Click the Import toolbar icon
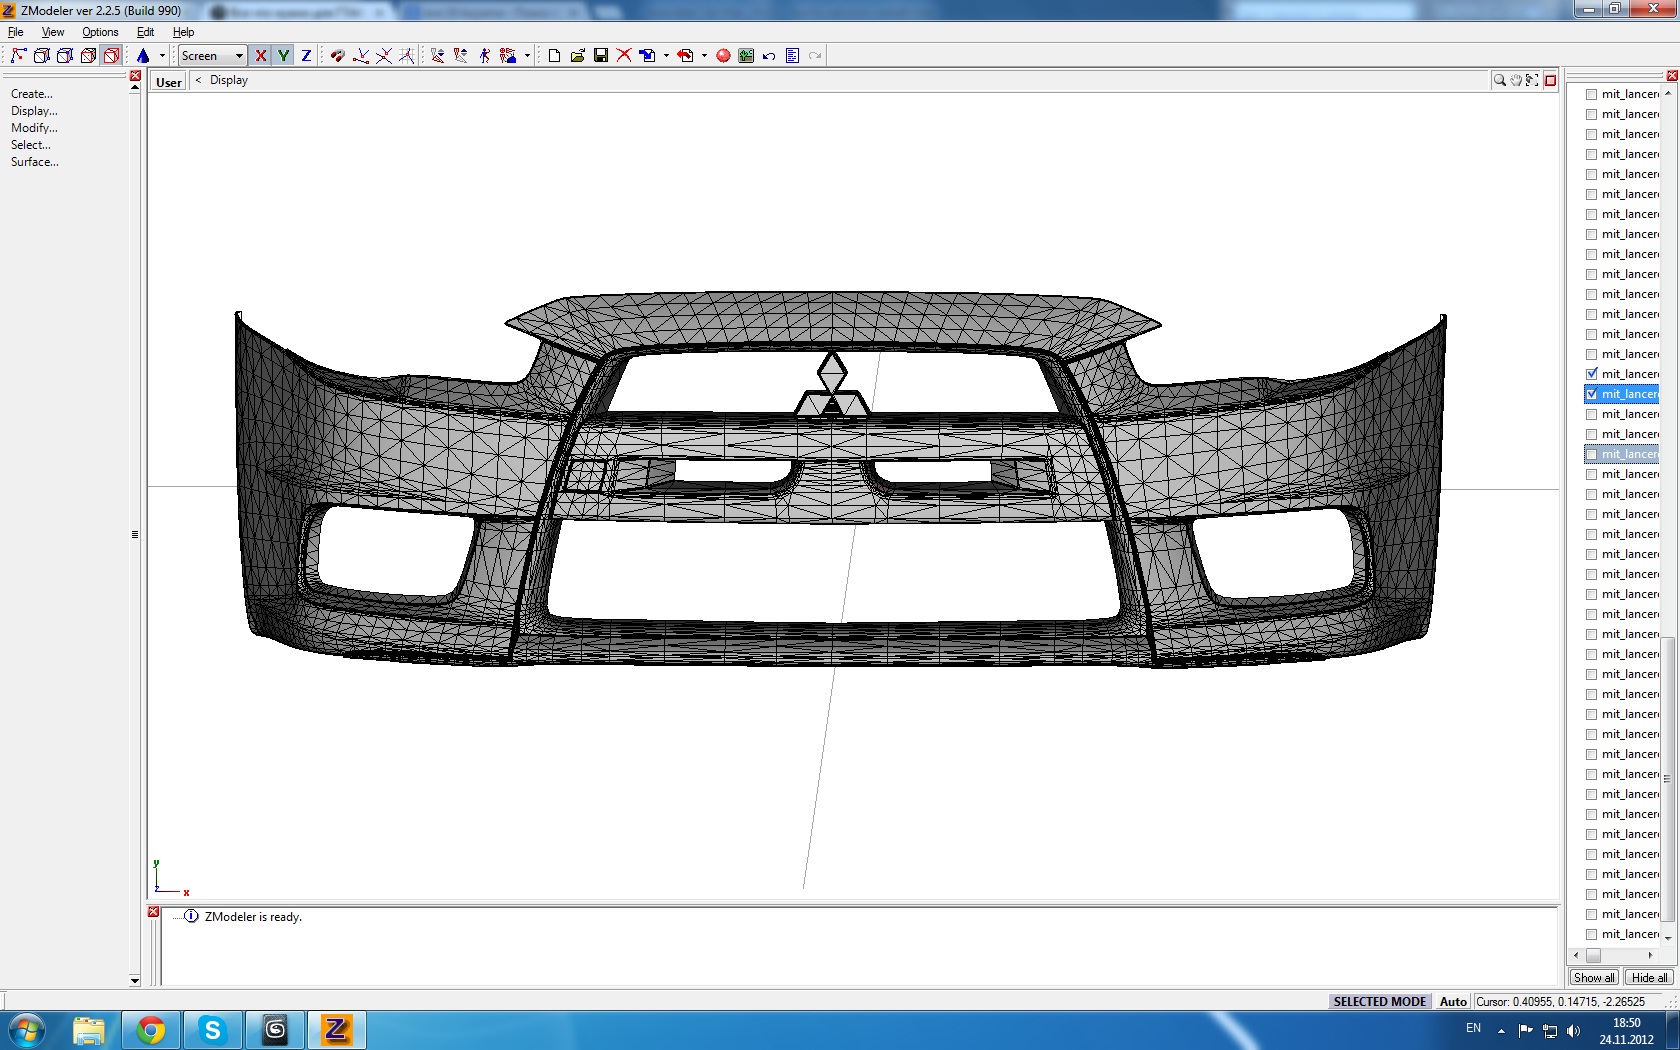 click(x=647, y=55)
